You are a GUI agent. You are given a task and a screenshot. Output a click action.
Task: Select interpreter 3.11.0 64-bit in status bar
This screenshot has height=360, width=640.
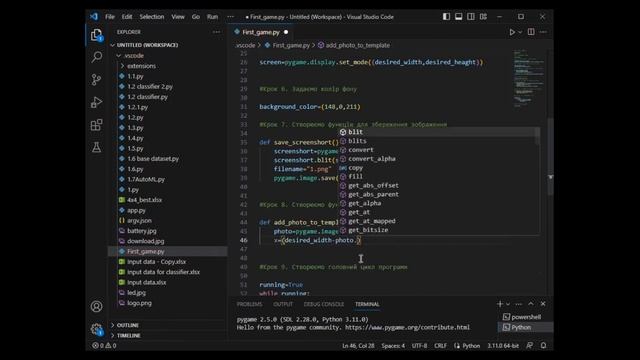[x=503, y=345]
